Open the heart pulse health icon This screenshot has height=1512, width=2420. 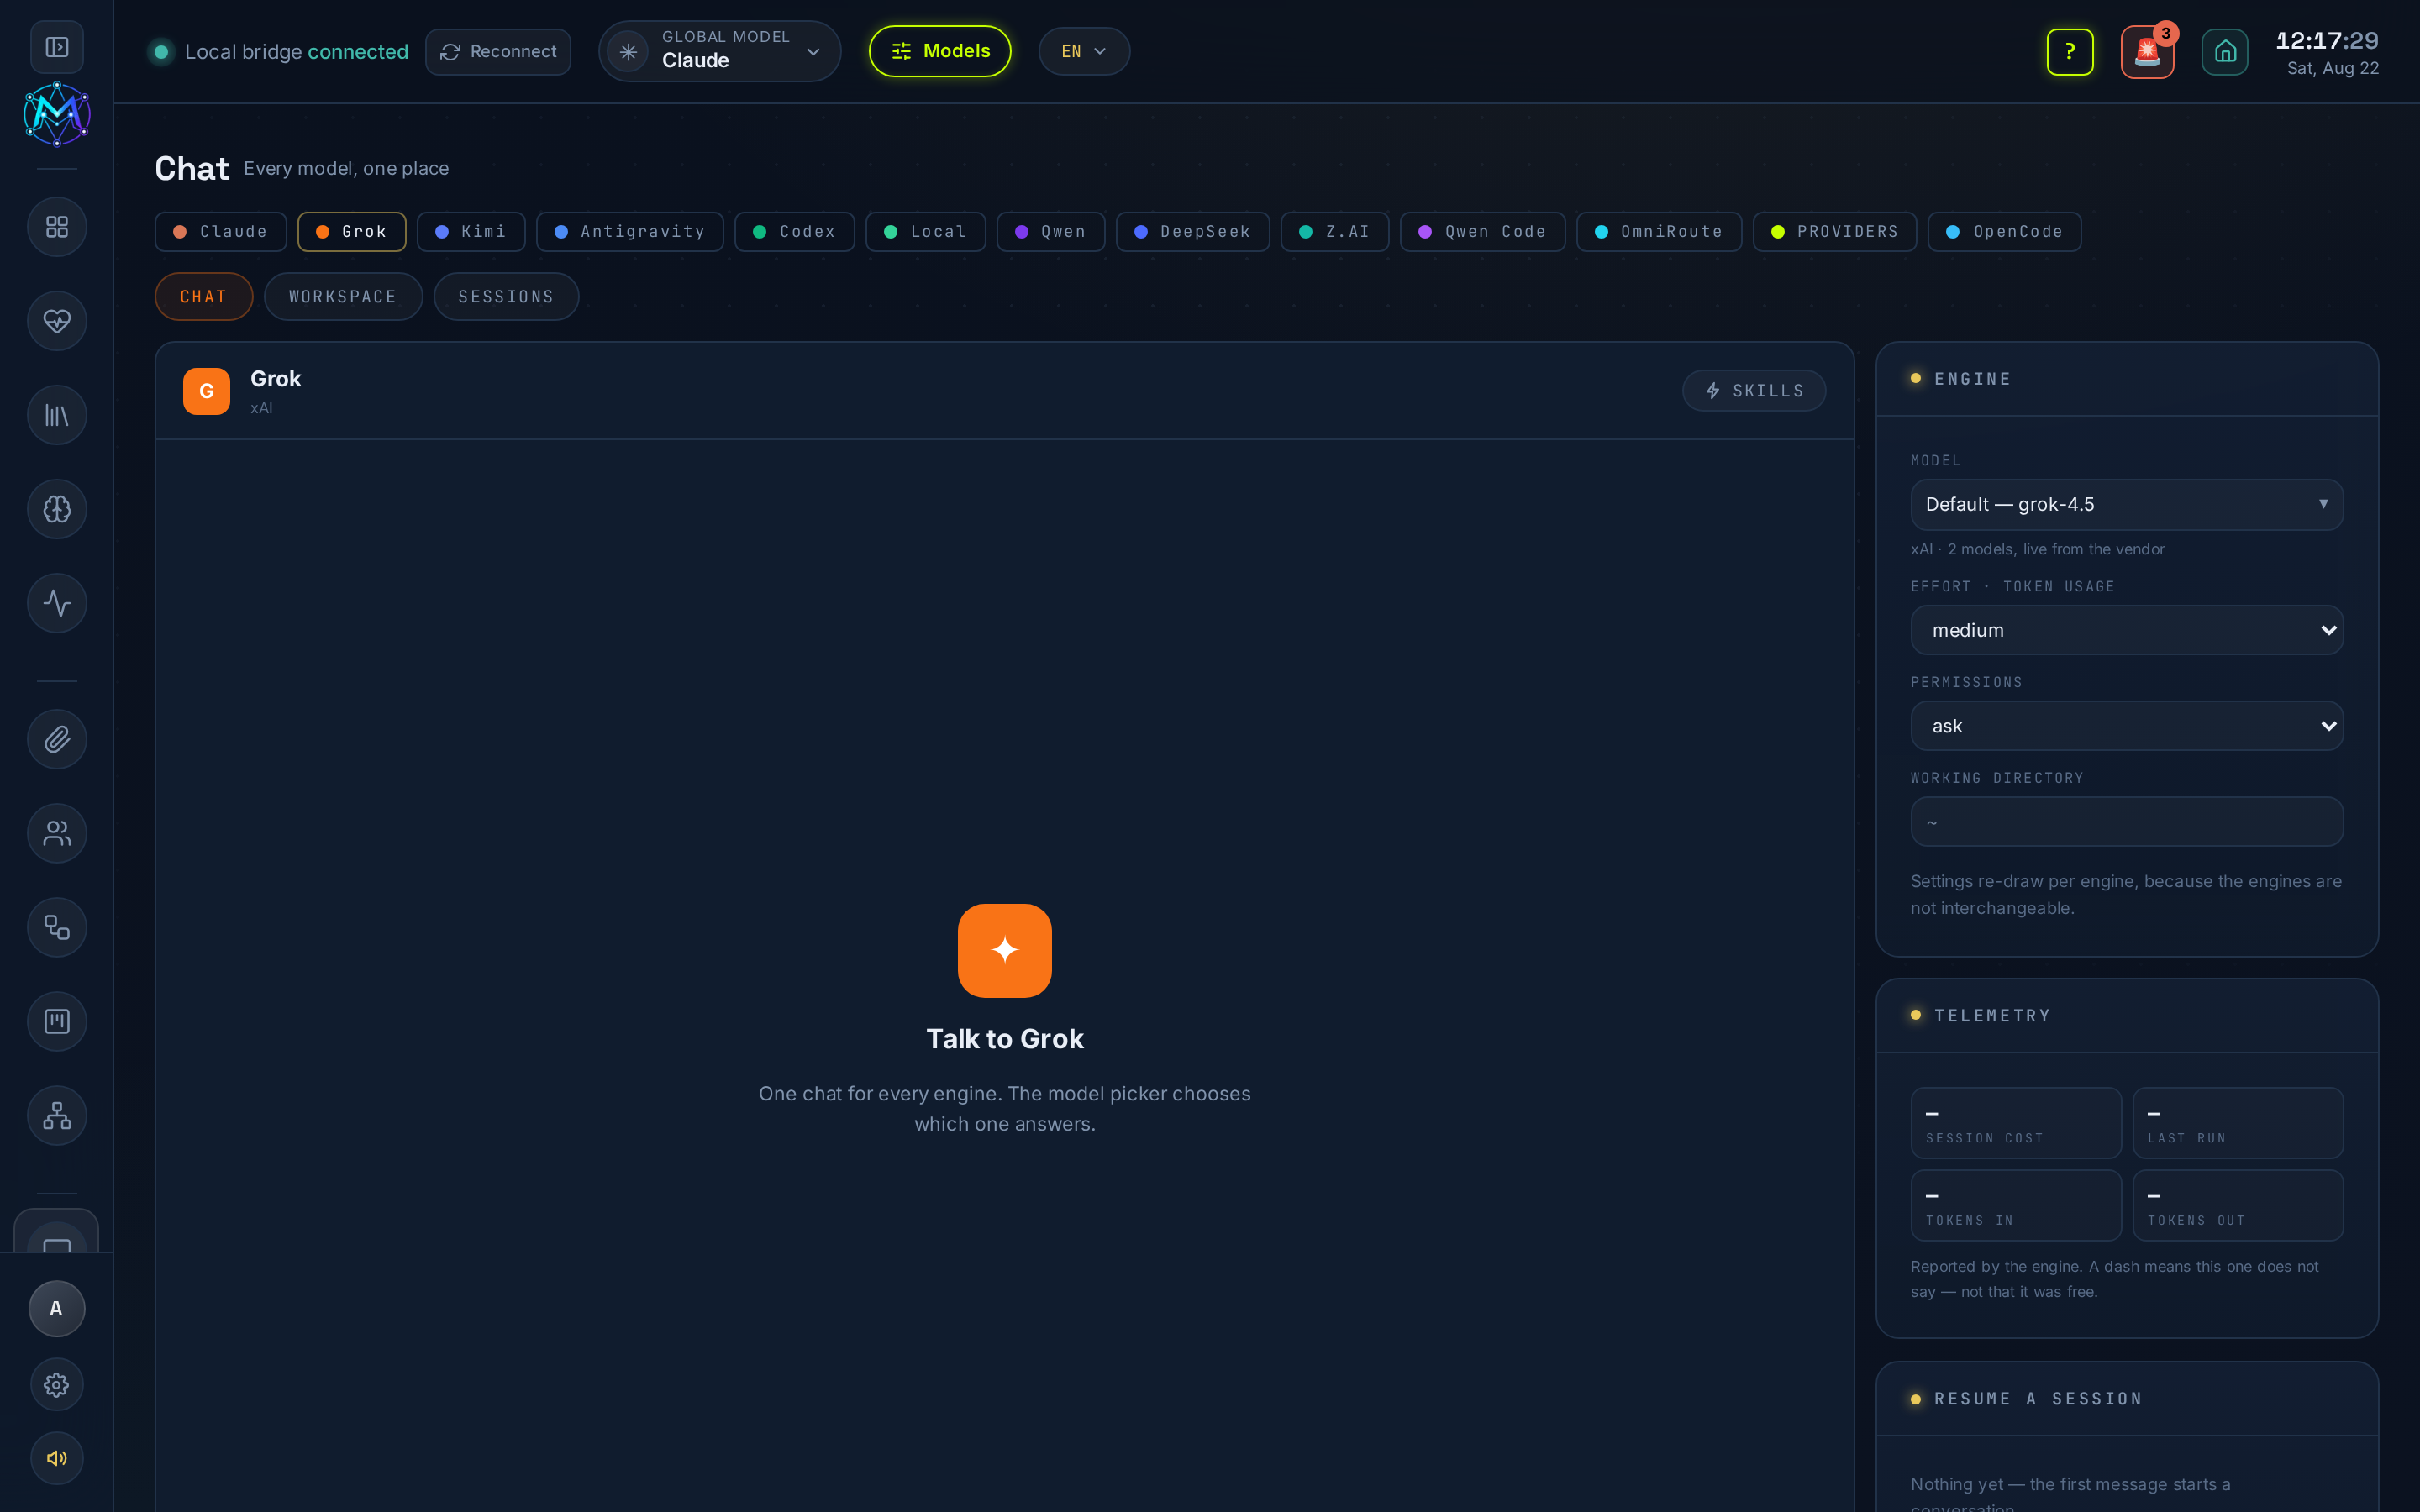click(57, 321)
